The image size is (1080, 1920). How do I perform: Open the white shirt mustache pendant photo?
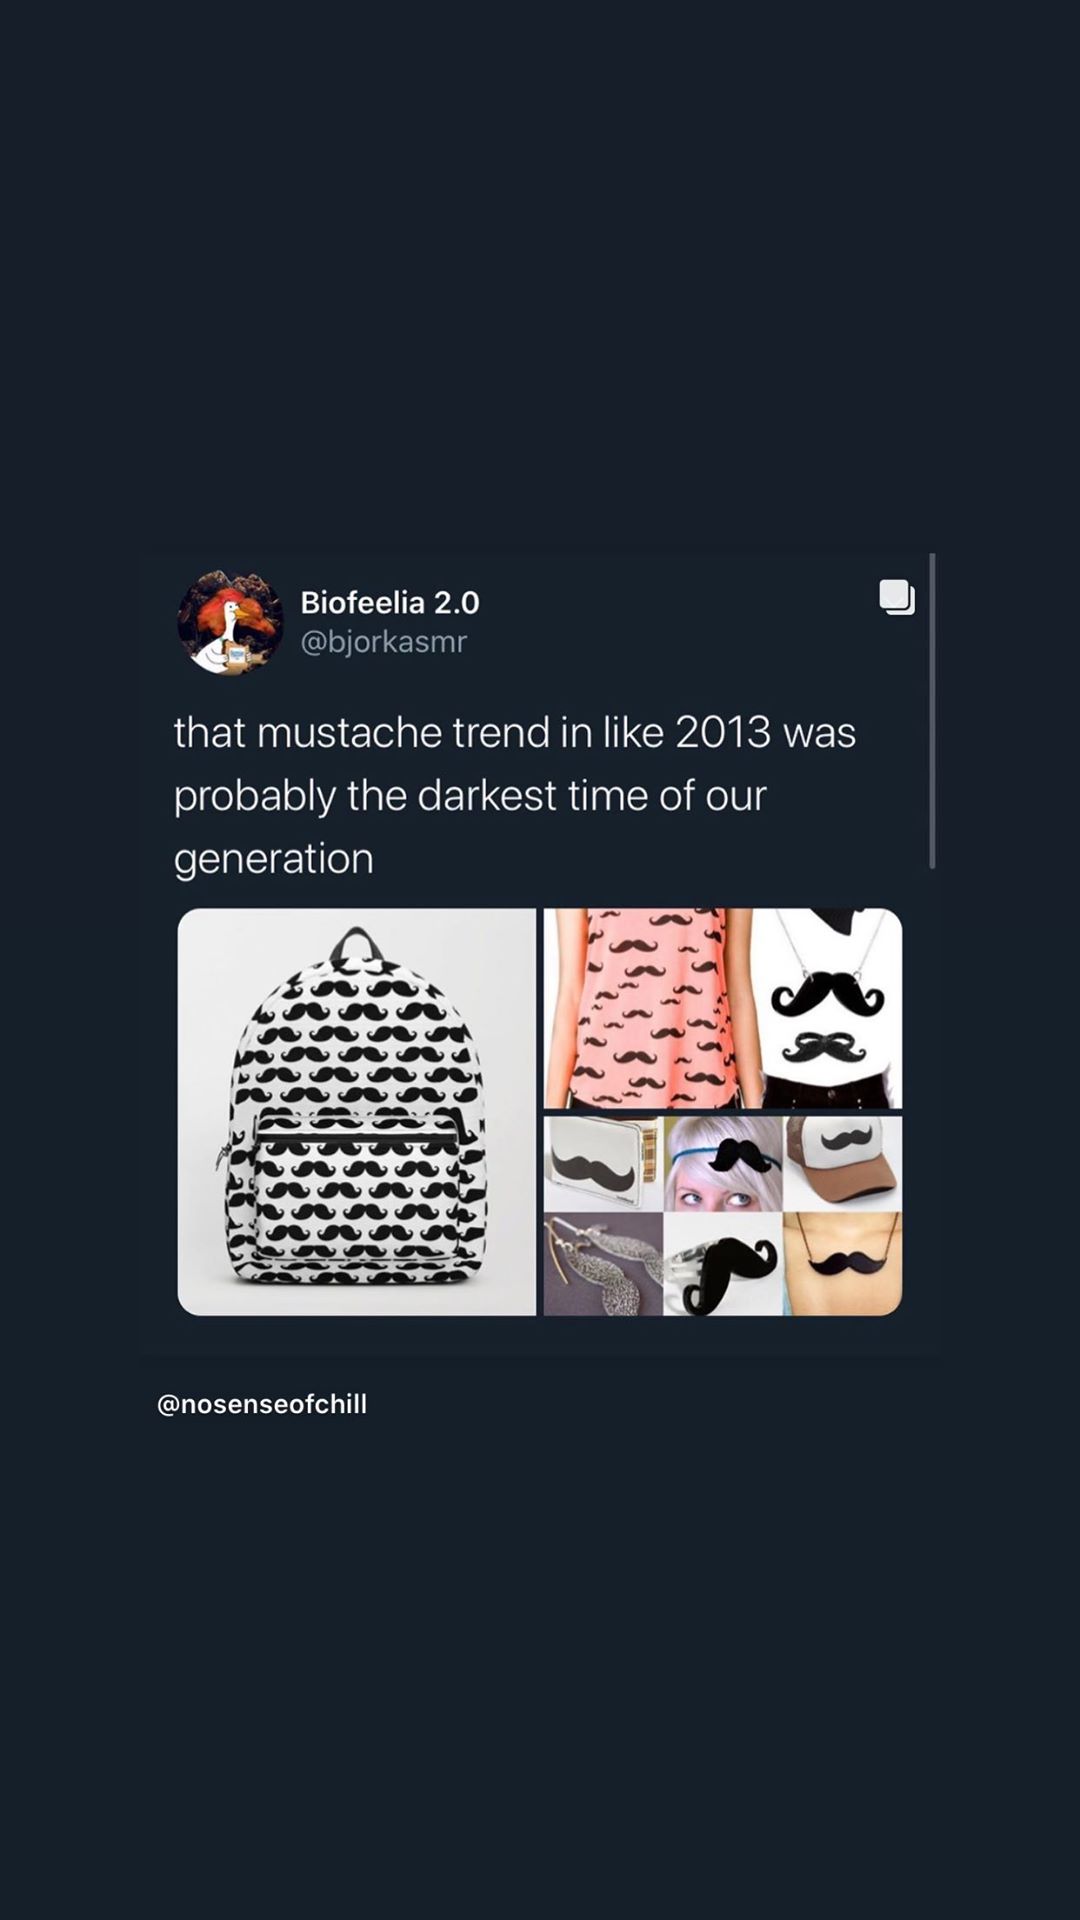[x=827, y=1008]
